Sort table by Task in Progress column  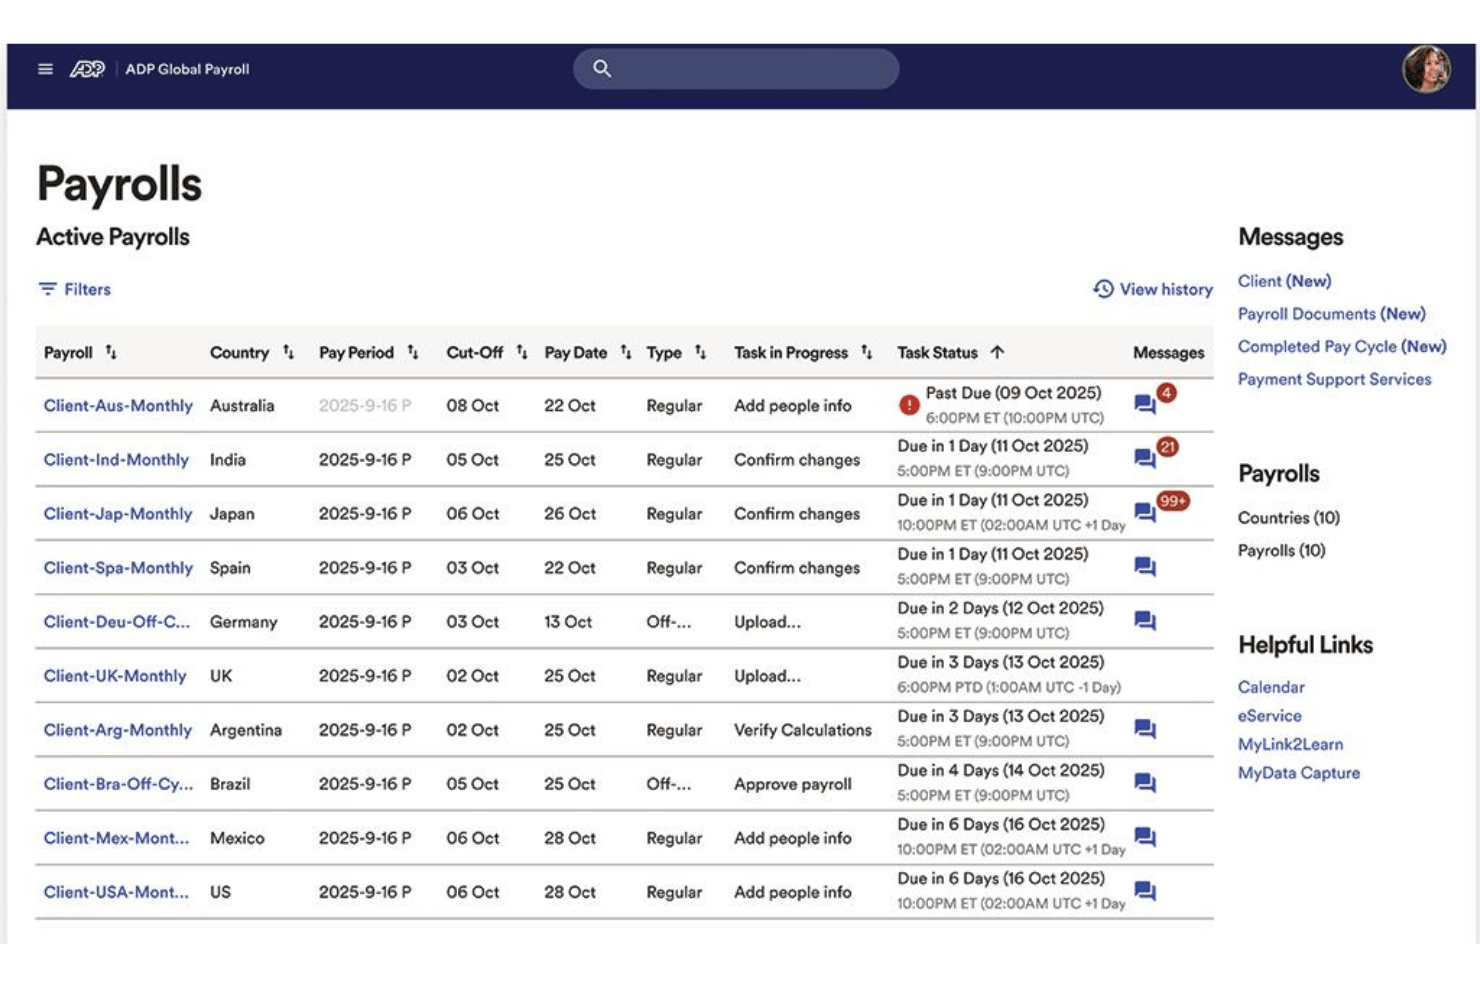coord(866,352)
